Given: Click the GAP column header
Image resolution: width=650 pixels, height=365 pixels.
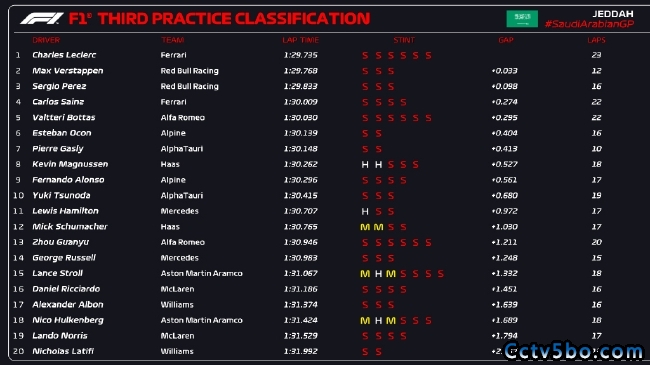Looking at the screenshot, I should click(x=506, y=40).
